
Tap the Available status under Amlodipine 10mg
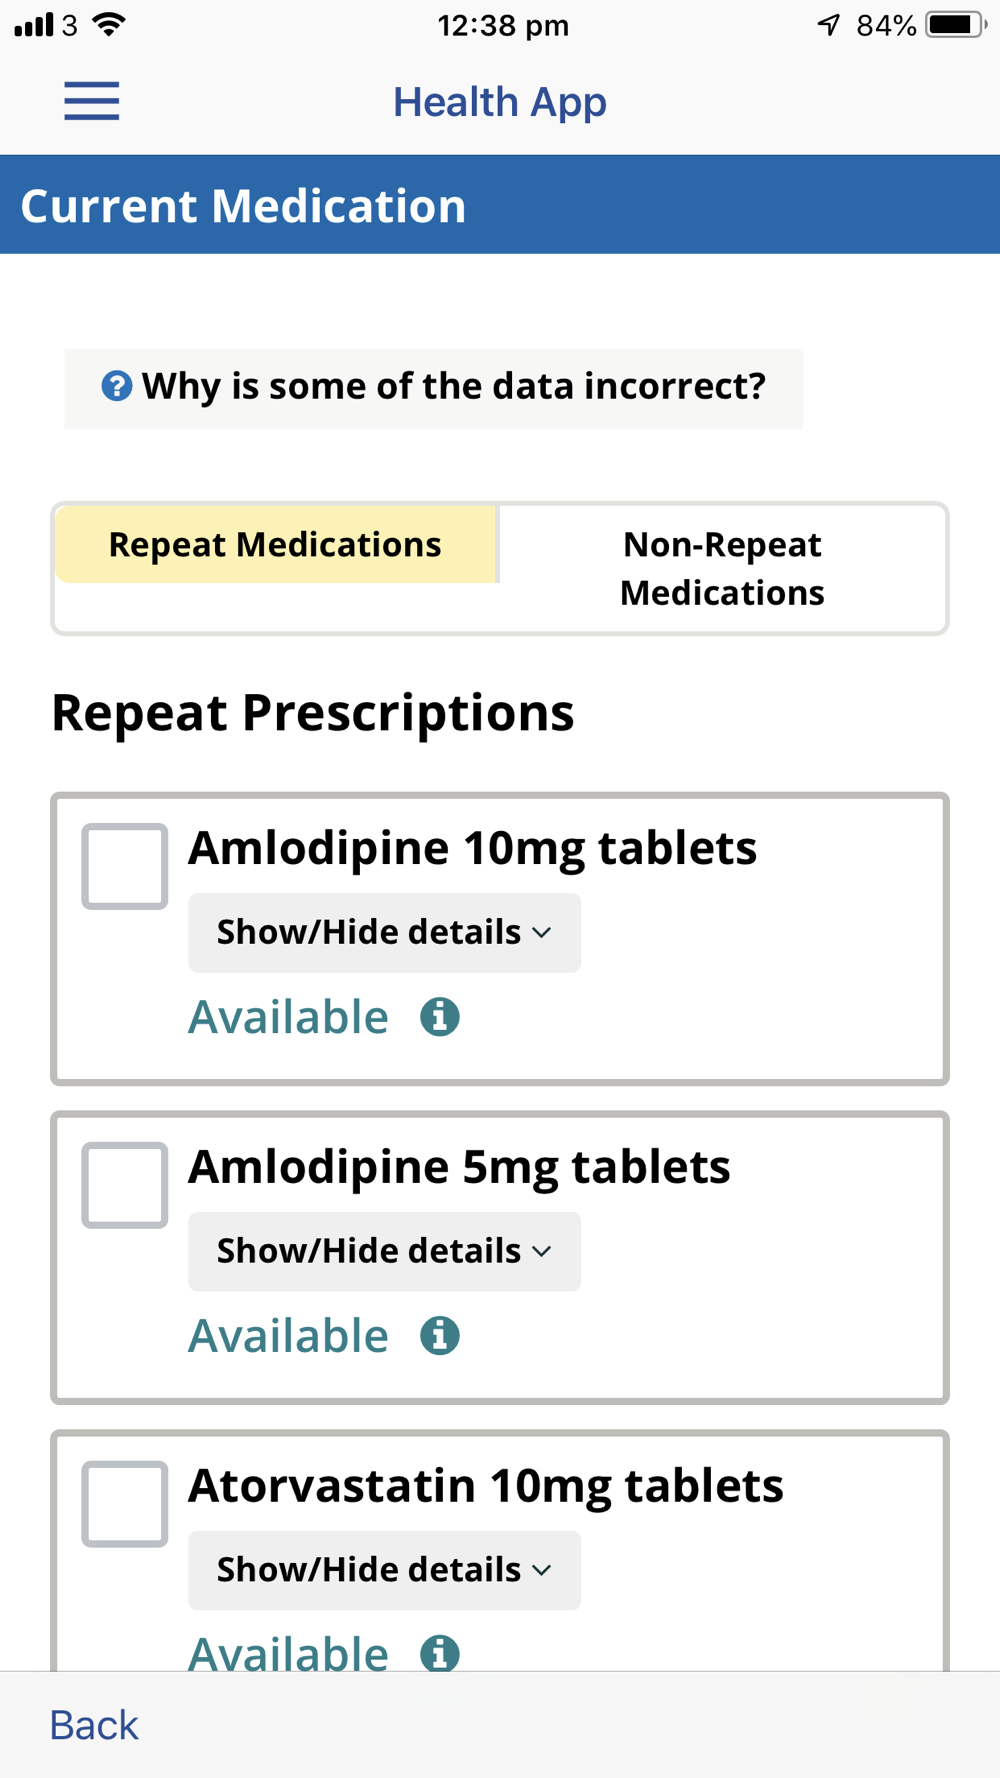pyautogui.click(x=289, y=1017)
